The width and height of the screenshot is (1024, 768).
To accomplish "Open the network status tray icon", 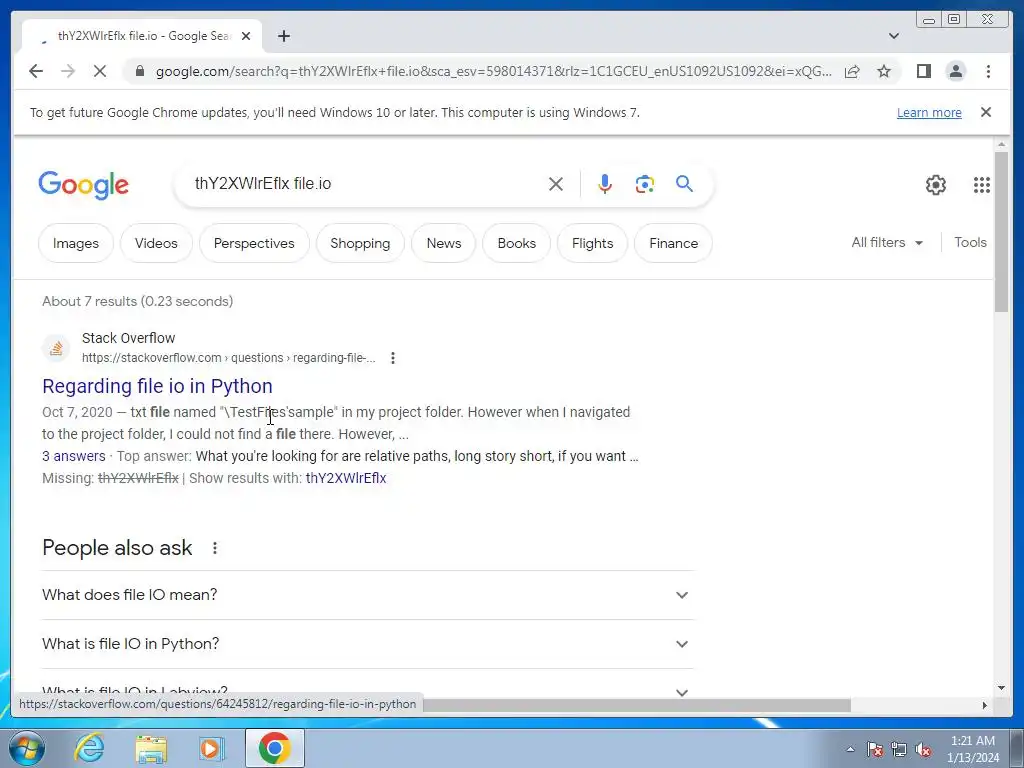I will click(x=899, y=749).
